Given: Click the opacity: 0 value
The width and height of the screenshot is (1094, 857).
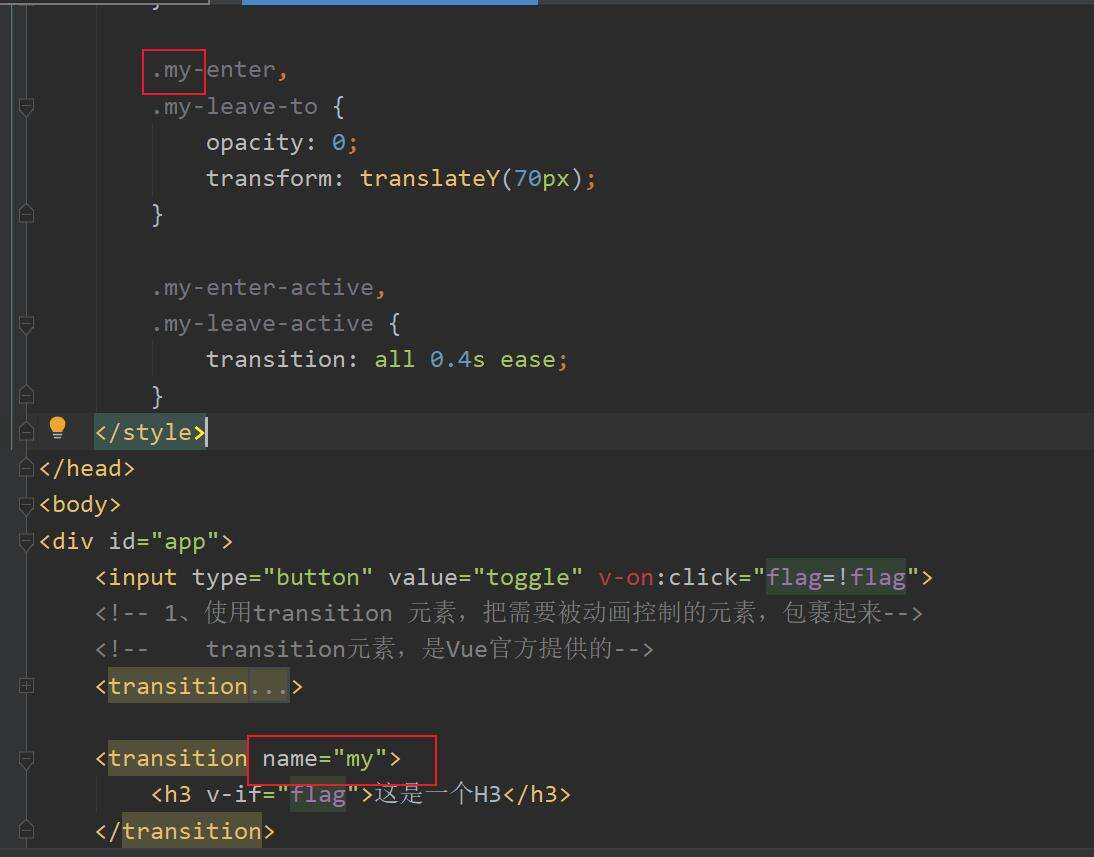Looking at the screenshot, I should (x=338, y=143).
